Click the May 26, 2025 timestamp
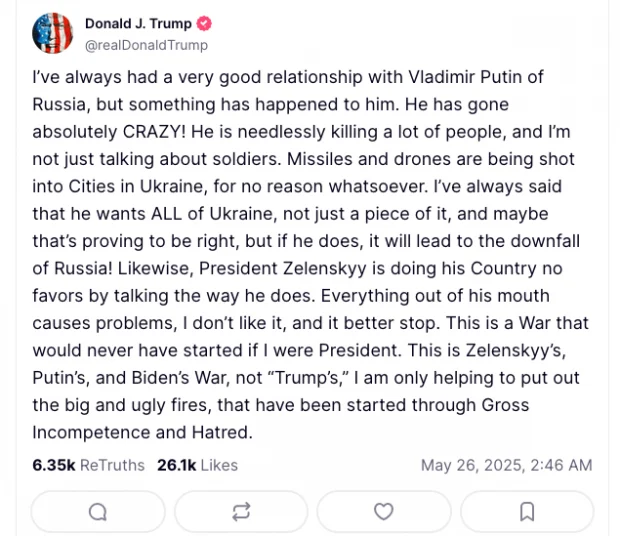The width and height of the screenshot is (620, 536). pyautogui.click(x=506, y=465)
